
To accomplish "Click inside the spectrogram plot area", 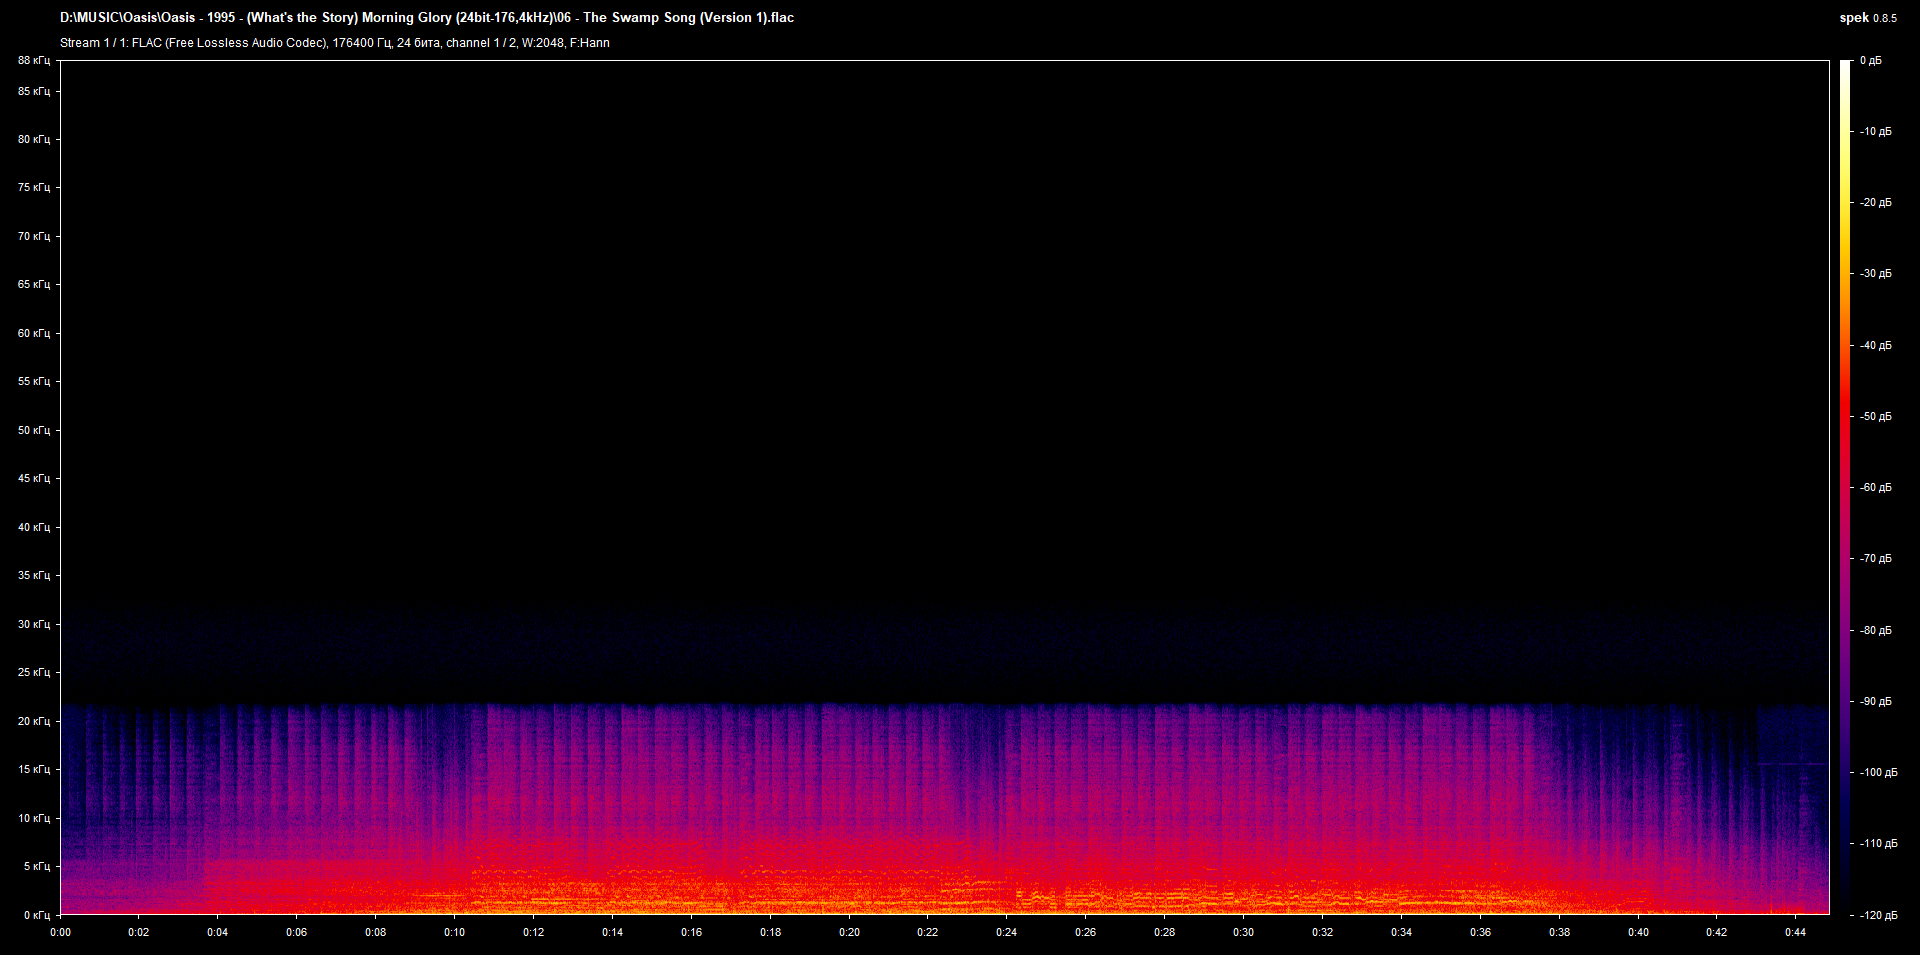I will 945,487.
